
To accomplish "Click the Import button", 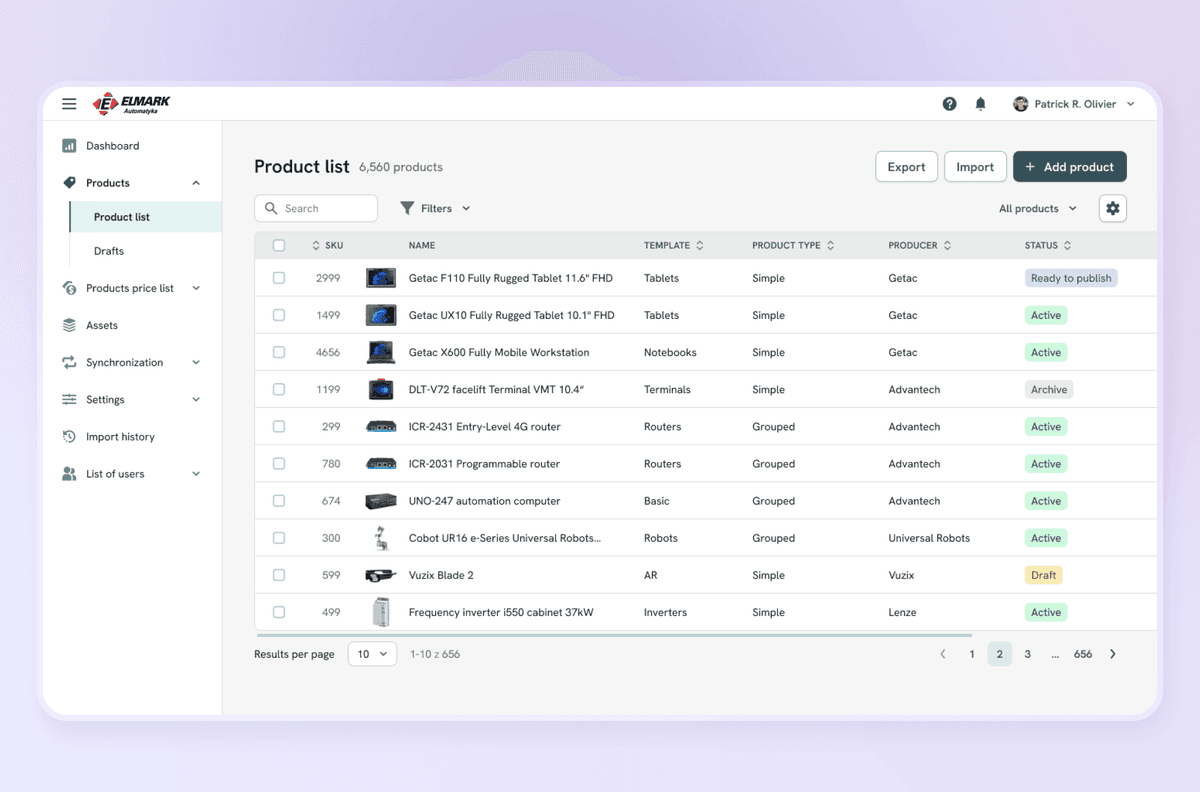I will tap(975, 167).
